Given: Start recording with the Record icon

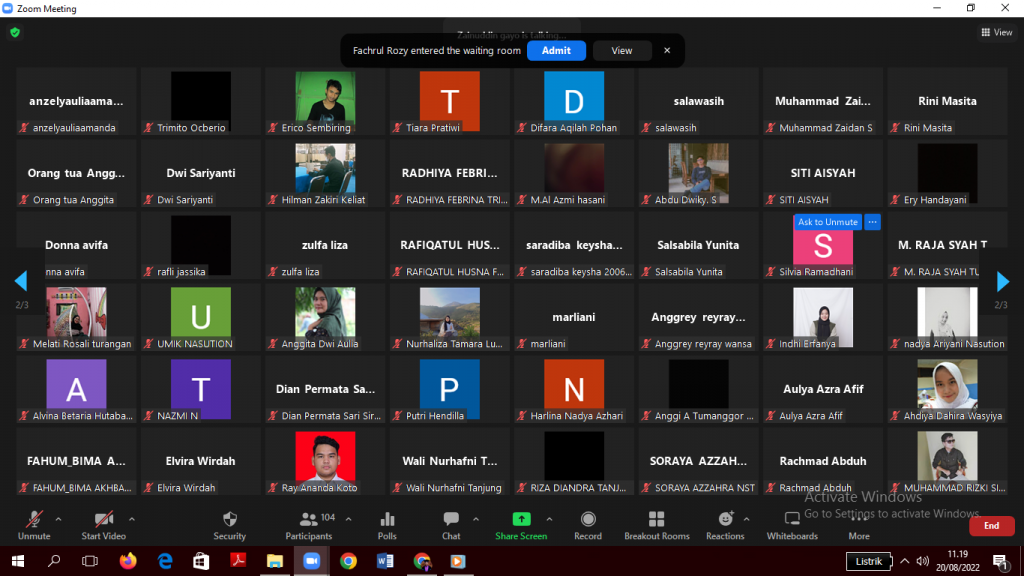Looking at the screenshot, I should (x=588, y=519).
